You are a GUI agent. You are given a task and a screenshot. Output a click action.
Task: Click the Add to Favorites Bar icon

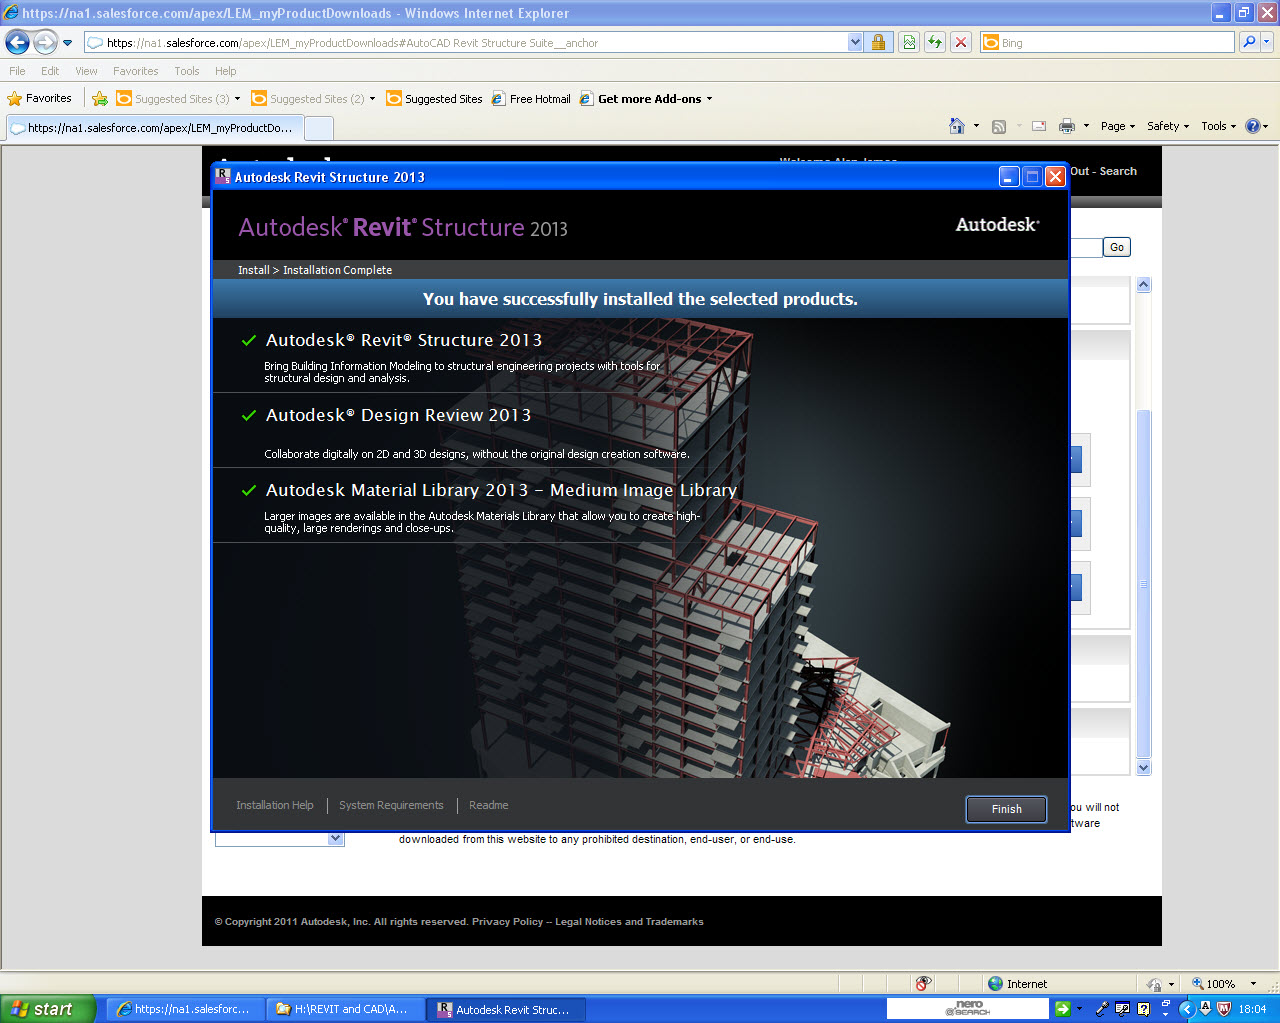pyautogui.click(x=100, y=98)
